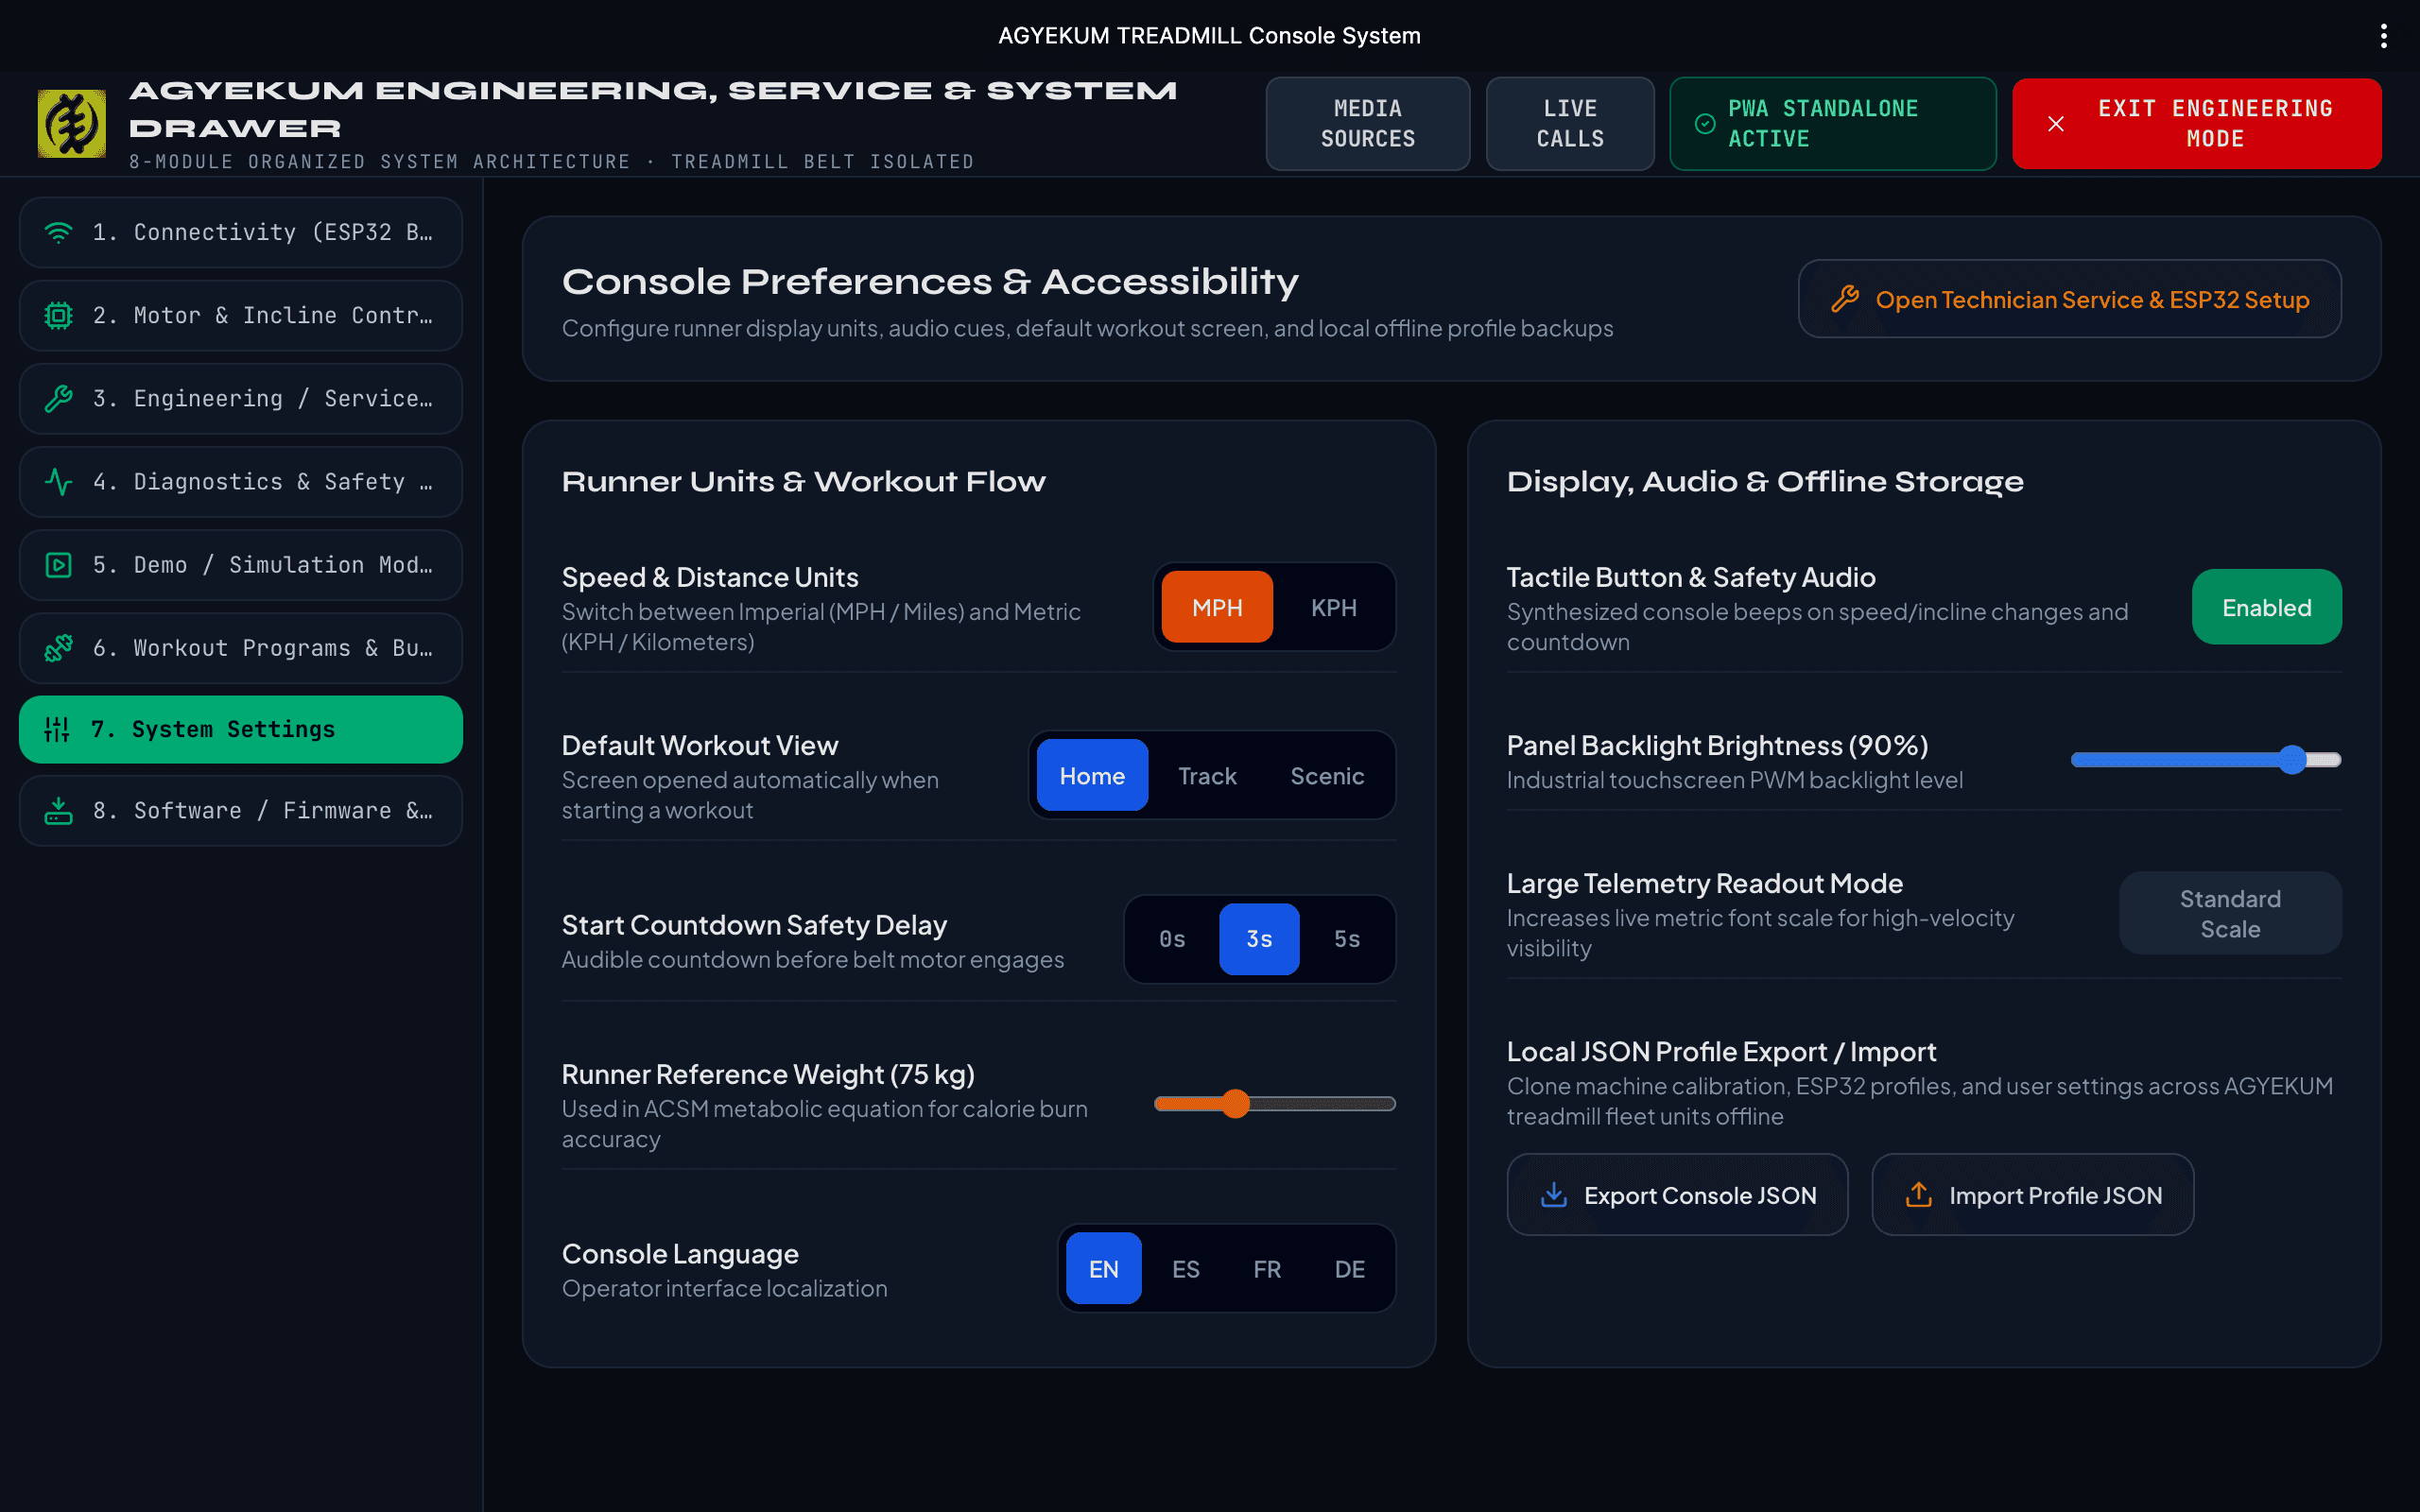Click the Display, Audio & Offline Storage heading
Viewport: 2420px width, 1512px height.
[x=1765, y=482]
